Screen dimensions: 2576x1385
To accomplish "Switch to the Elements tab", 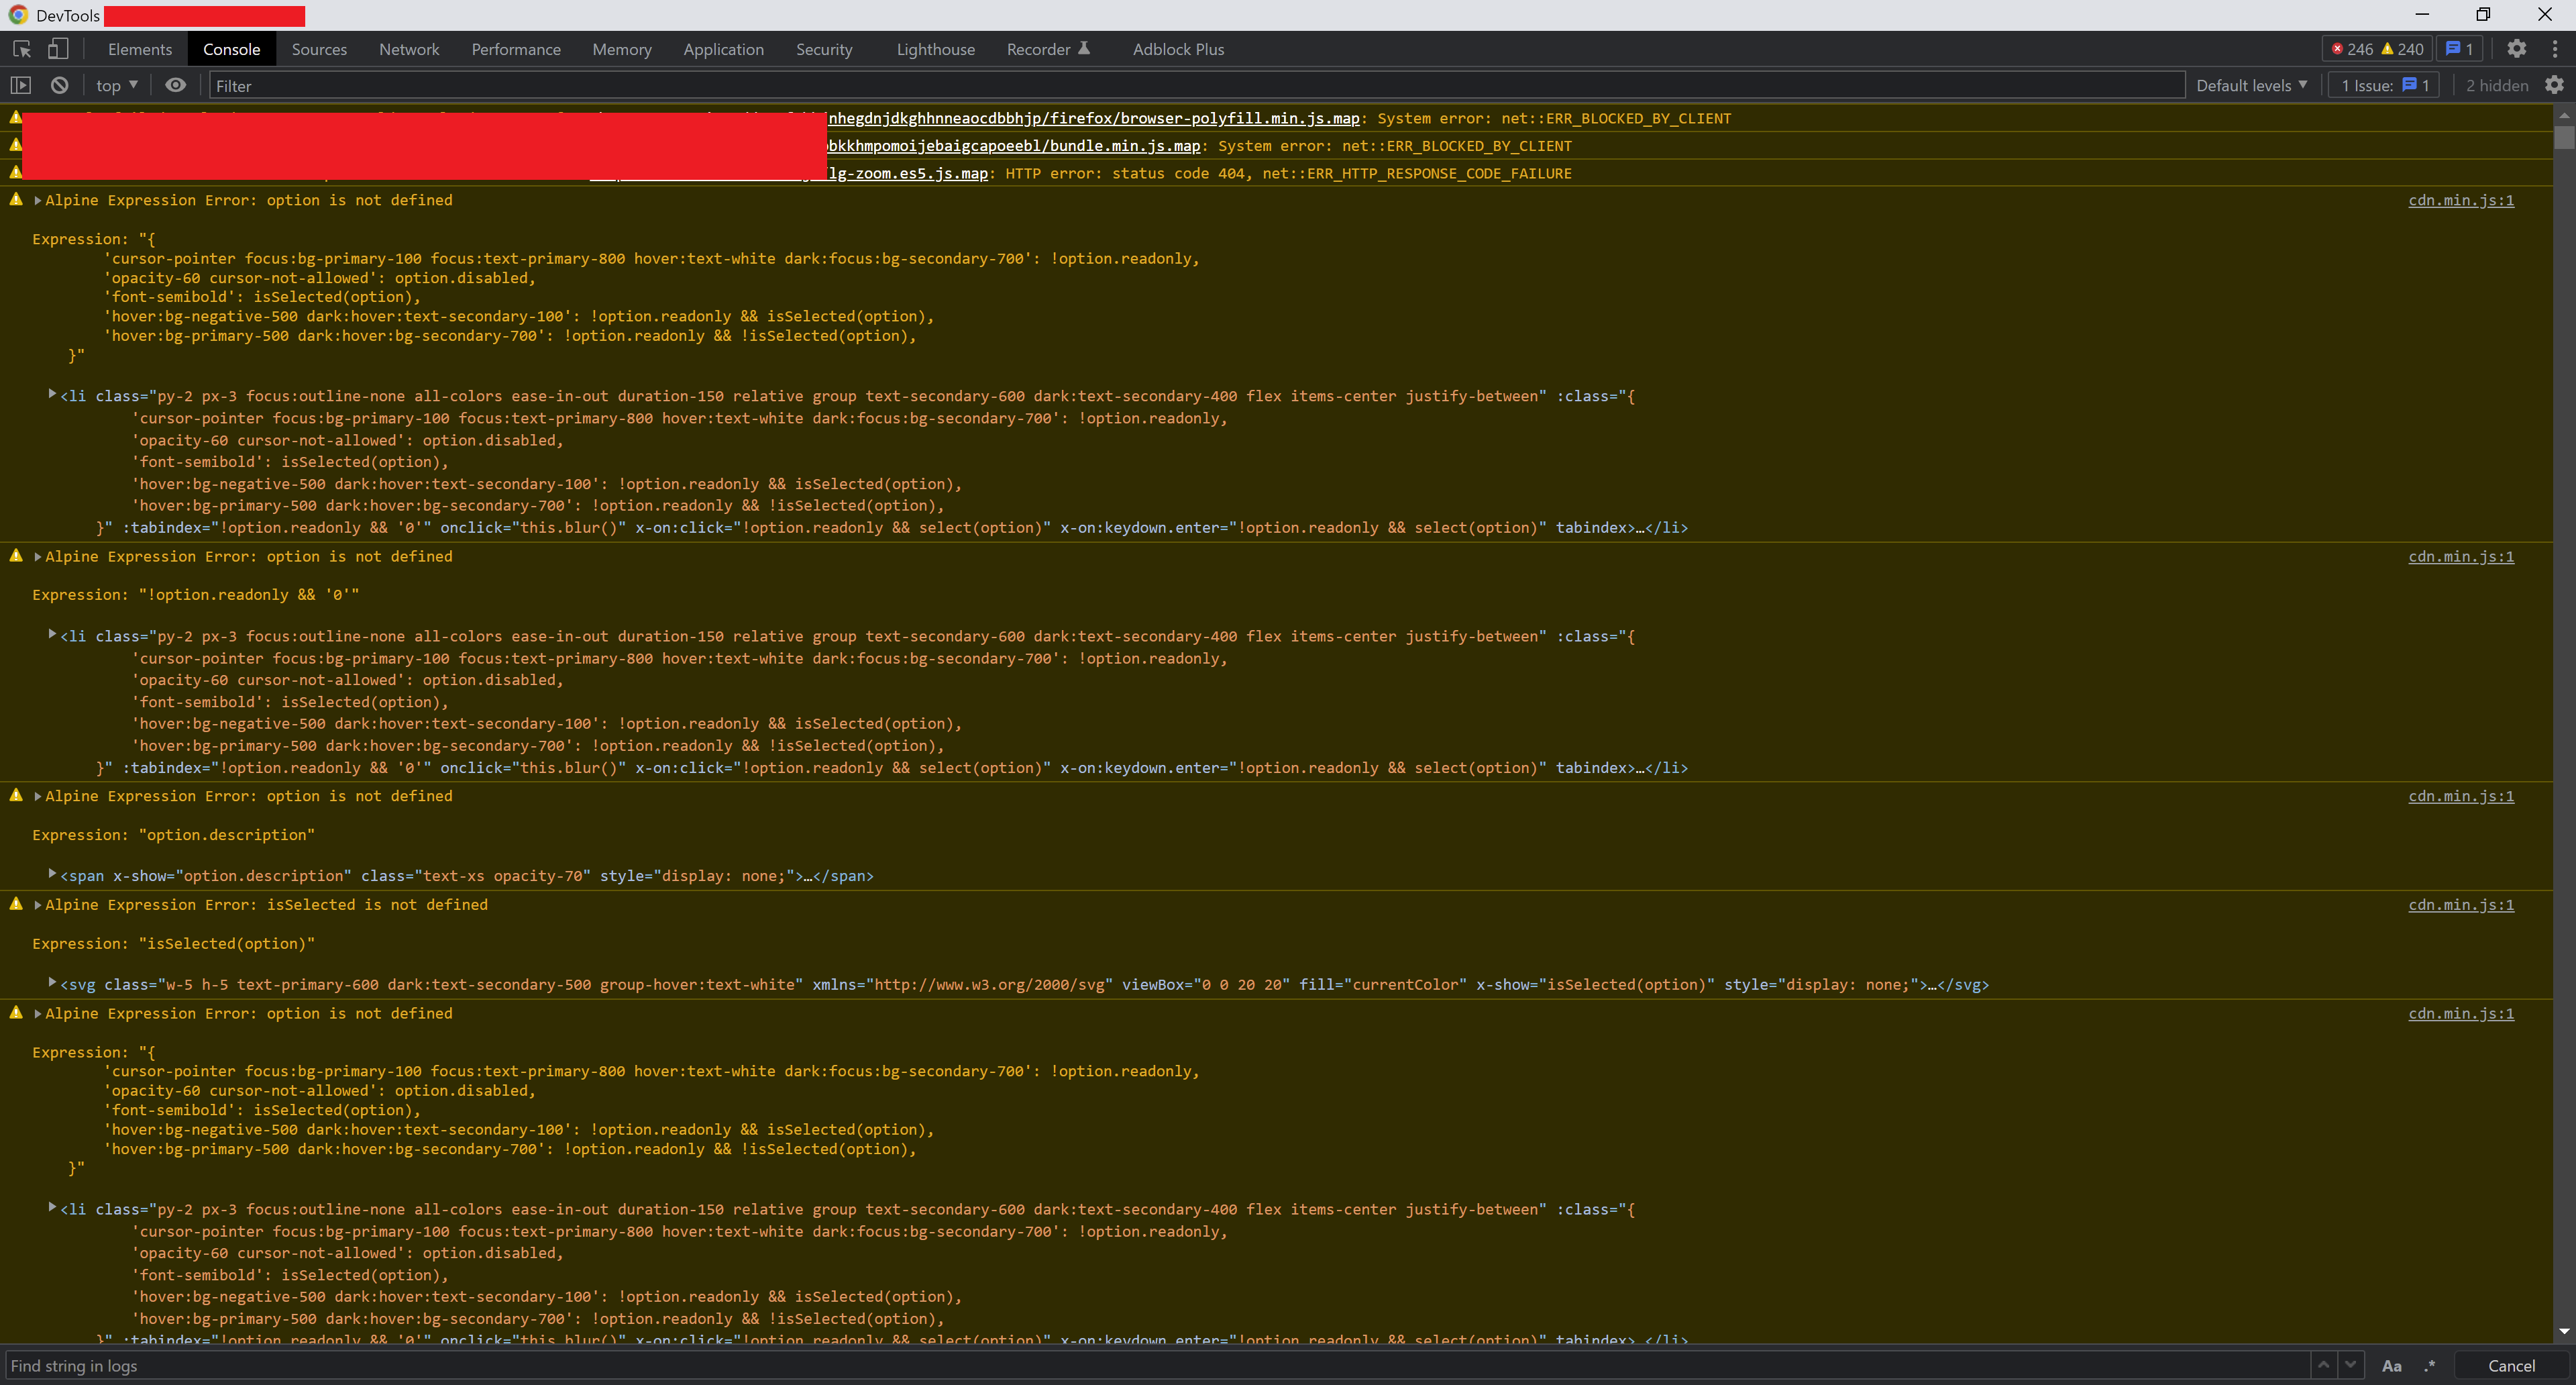I will pos(140,49).
